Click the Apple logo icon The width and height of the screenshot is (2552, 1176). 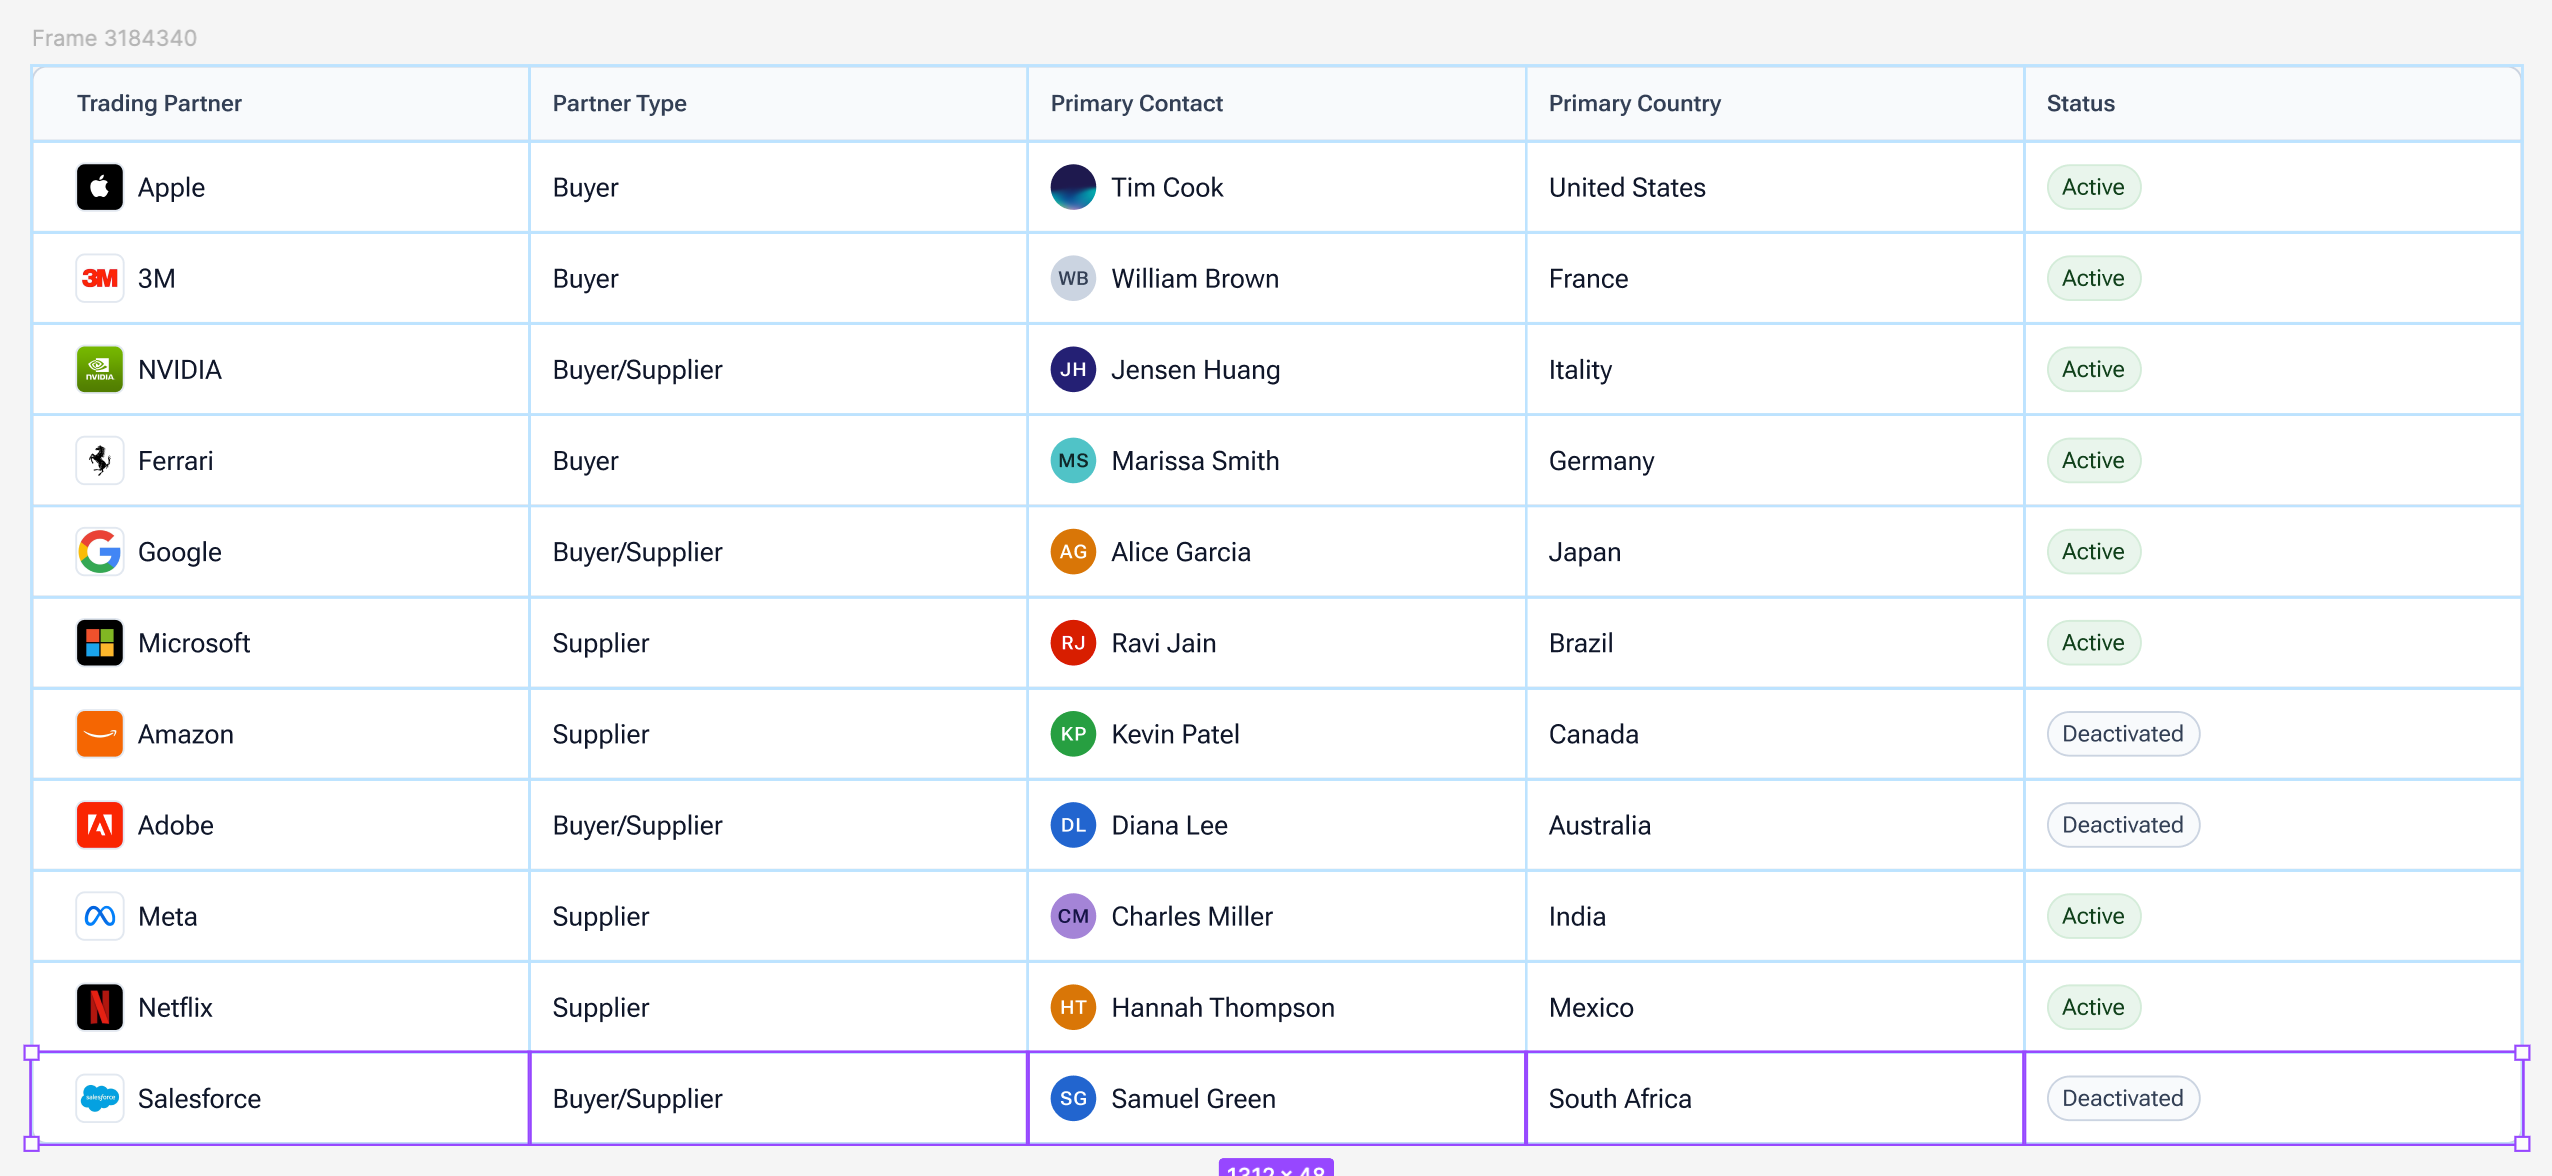100,187
